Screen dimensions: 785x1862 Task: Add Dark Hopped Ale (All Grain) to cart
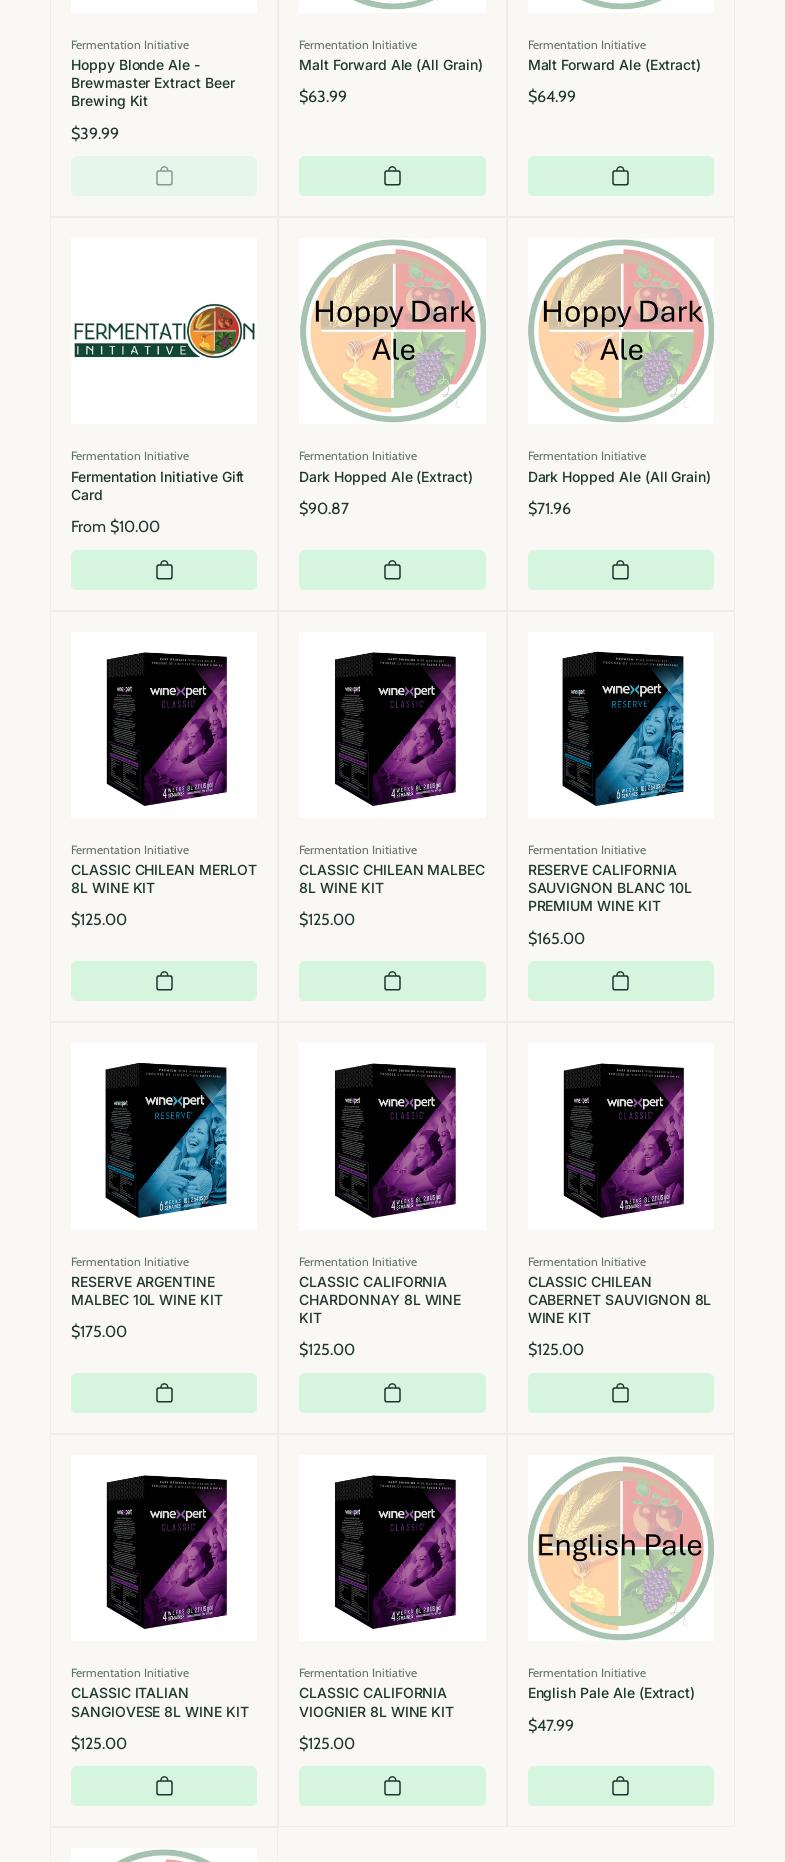click(620, 570)
